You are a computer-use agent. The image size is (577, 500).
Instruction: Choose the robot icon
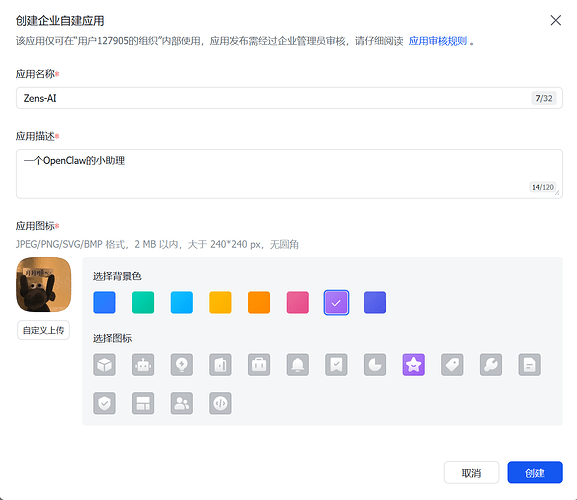point(143,365)
